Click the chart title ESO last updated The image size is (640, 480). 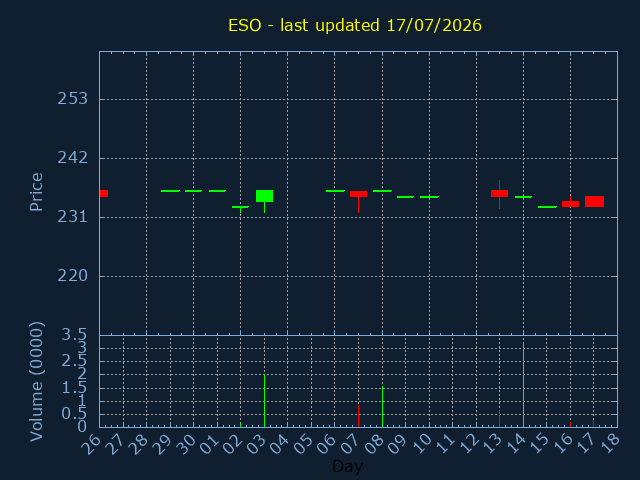(355, 25)
